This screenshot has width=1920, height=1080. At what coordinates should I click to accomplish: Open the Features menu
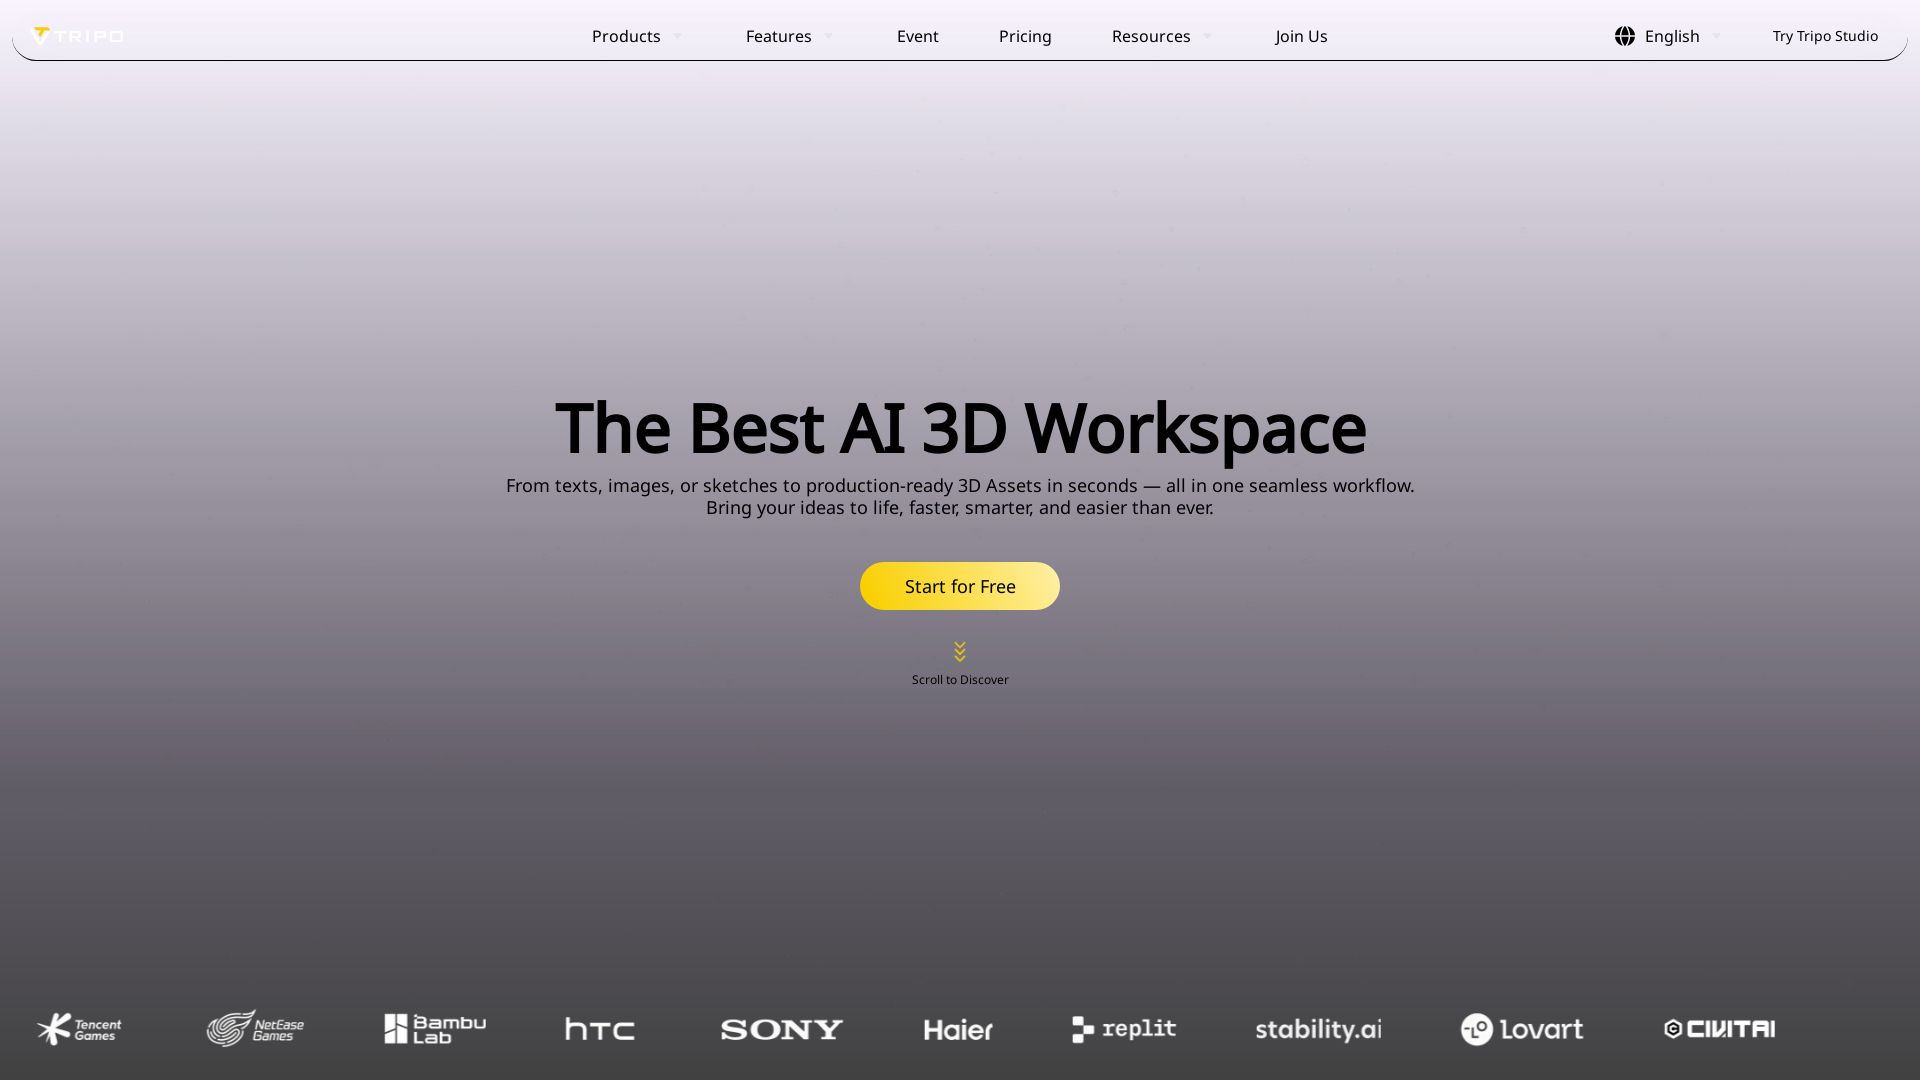click(778, 36)
